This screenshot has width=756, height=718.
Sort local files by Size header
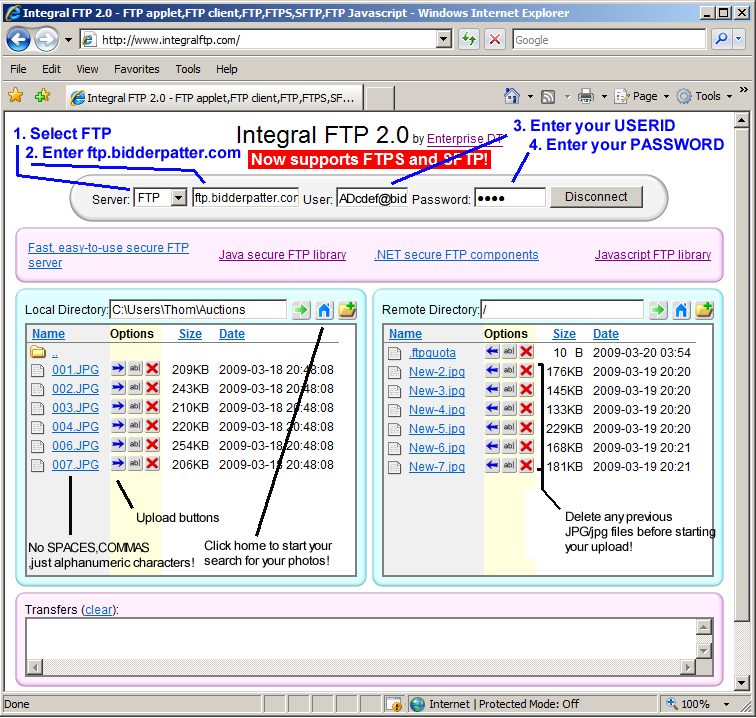190,334
